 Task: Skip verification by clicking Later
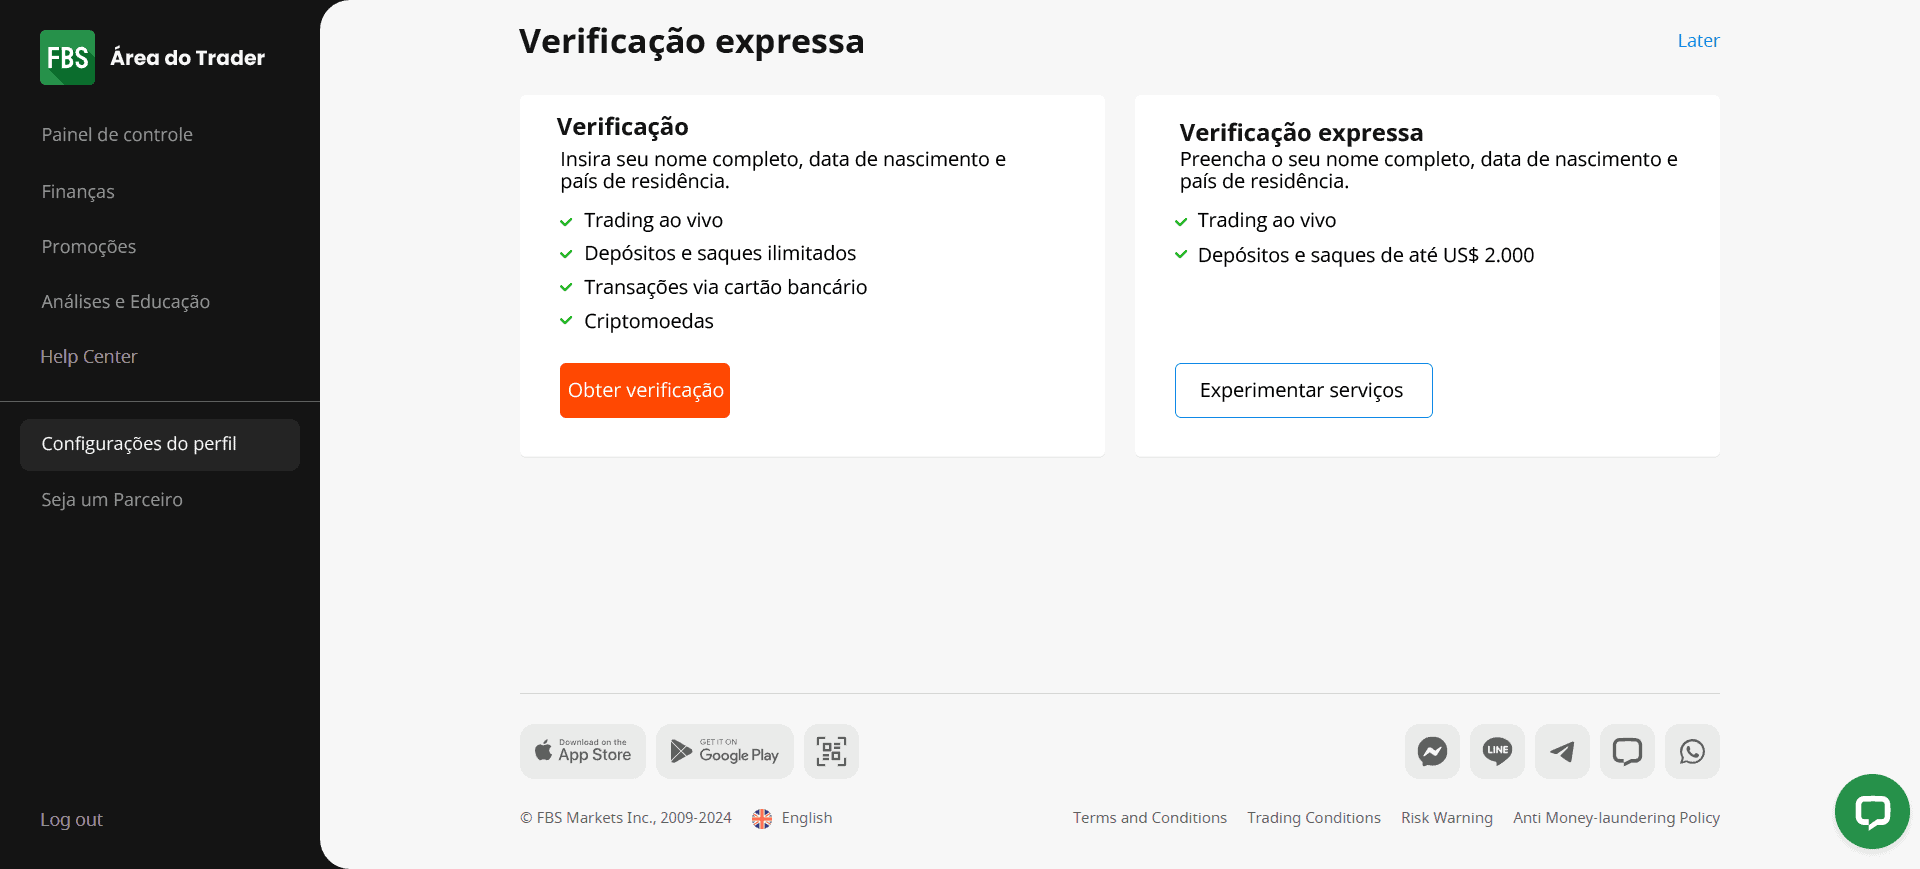(1697, 40)
